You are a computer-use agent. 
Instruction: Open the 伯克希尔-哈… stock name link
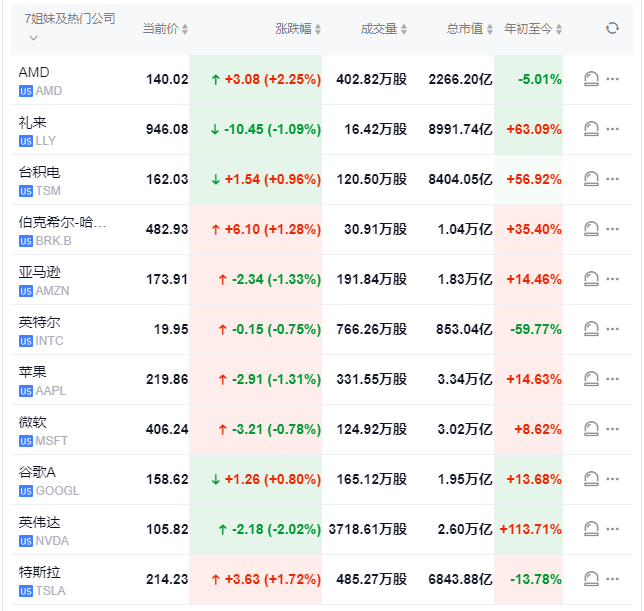[x=62, y=223]
